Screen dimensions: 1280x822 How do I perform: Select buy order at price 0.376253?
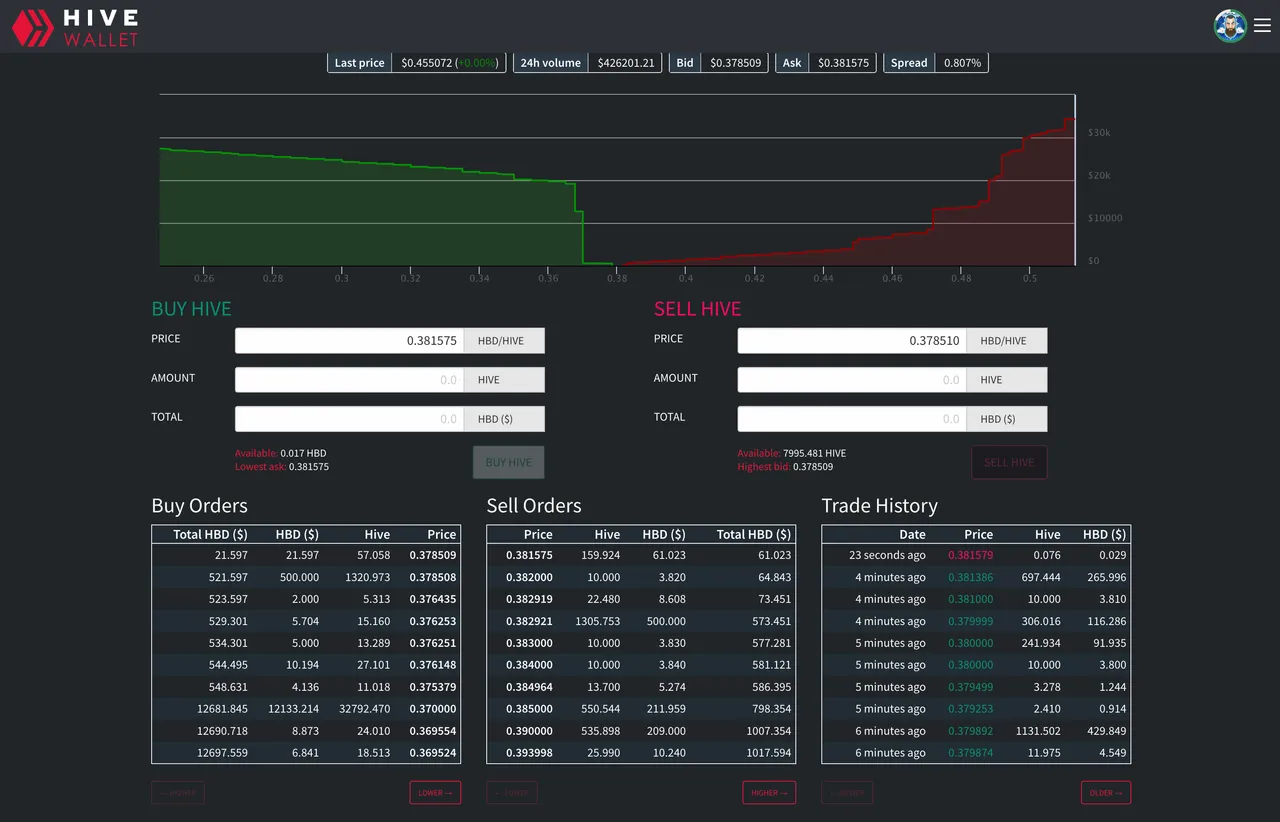click(306, 621)
